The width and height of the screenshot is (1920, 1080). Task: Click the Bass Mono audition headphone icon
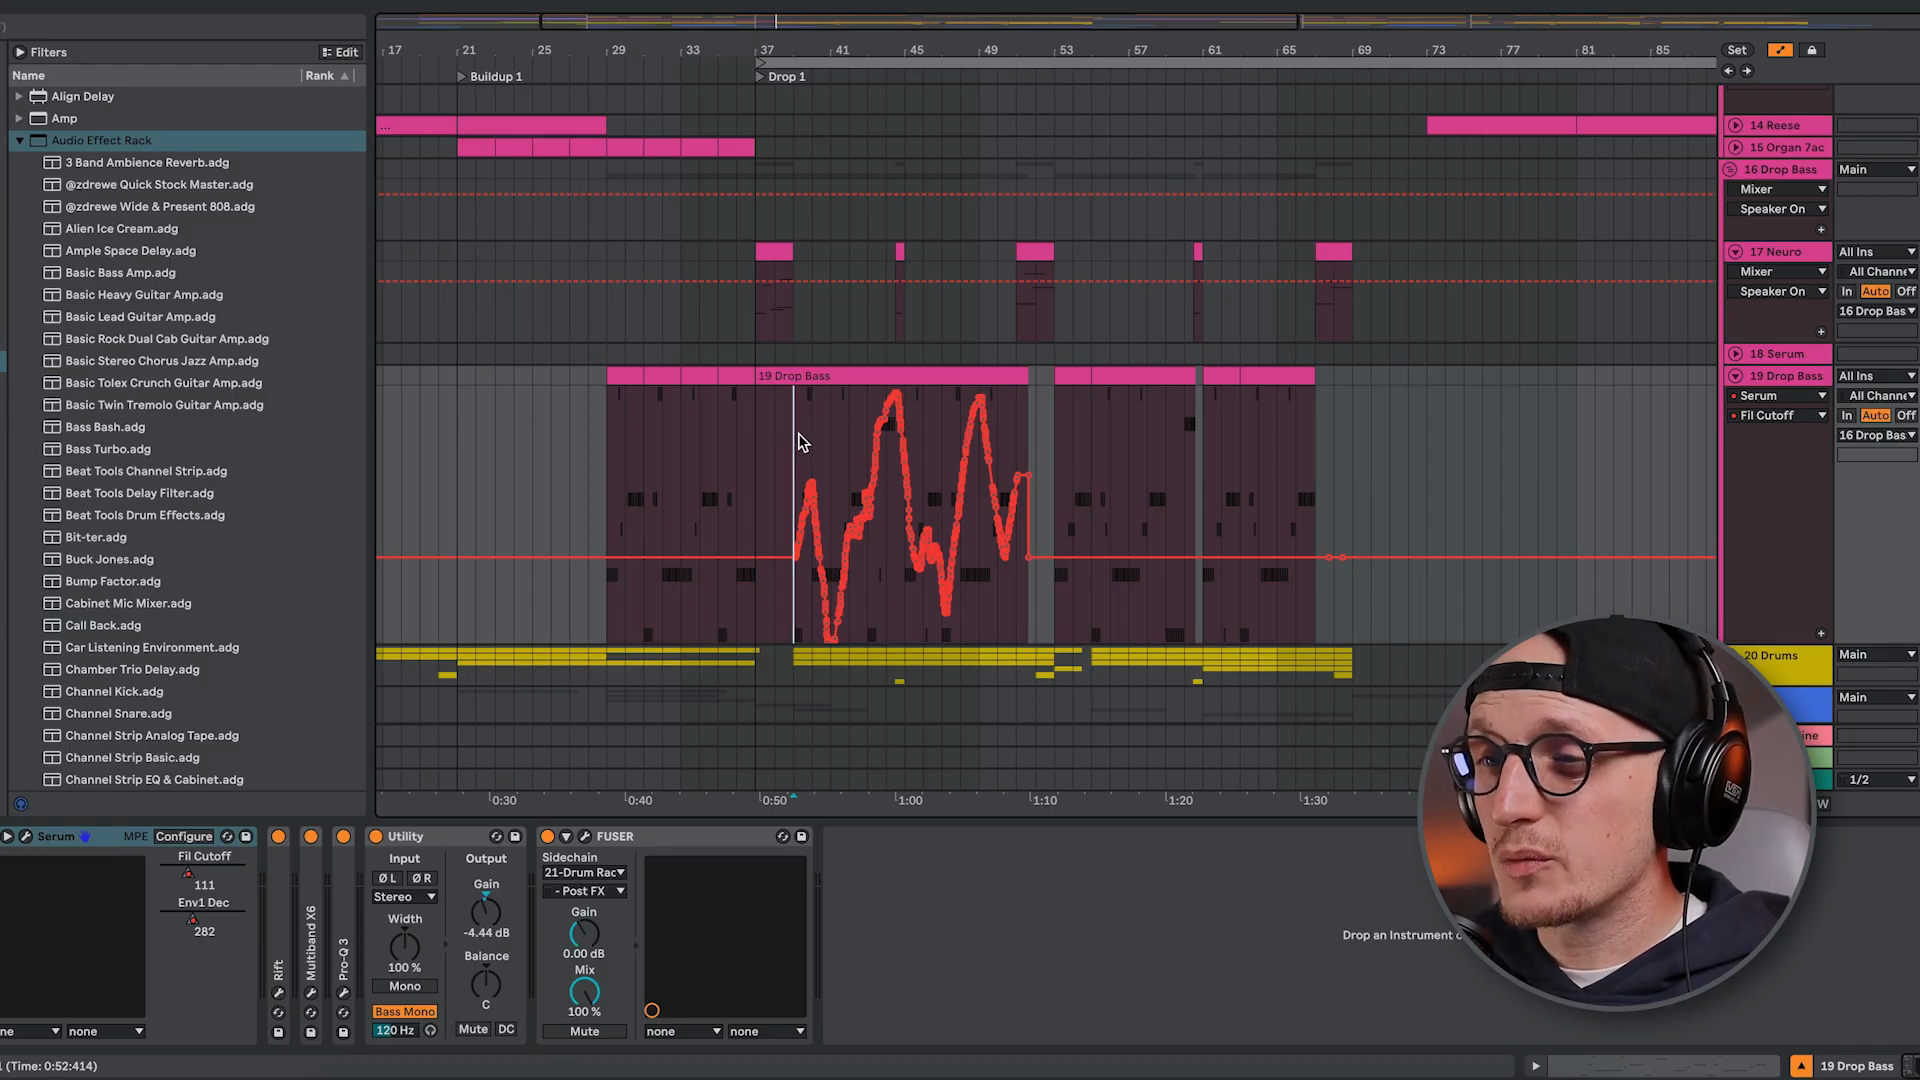coord(430,1030)
